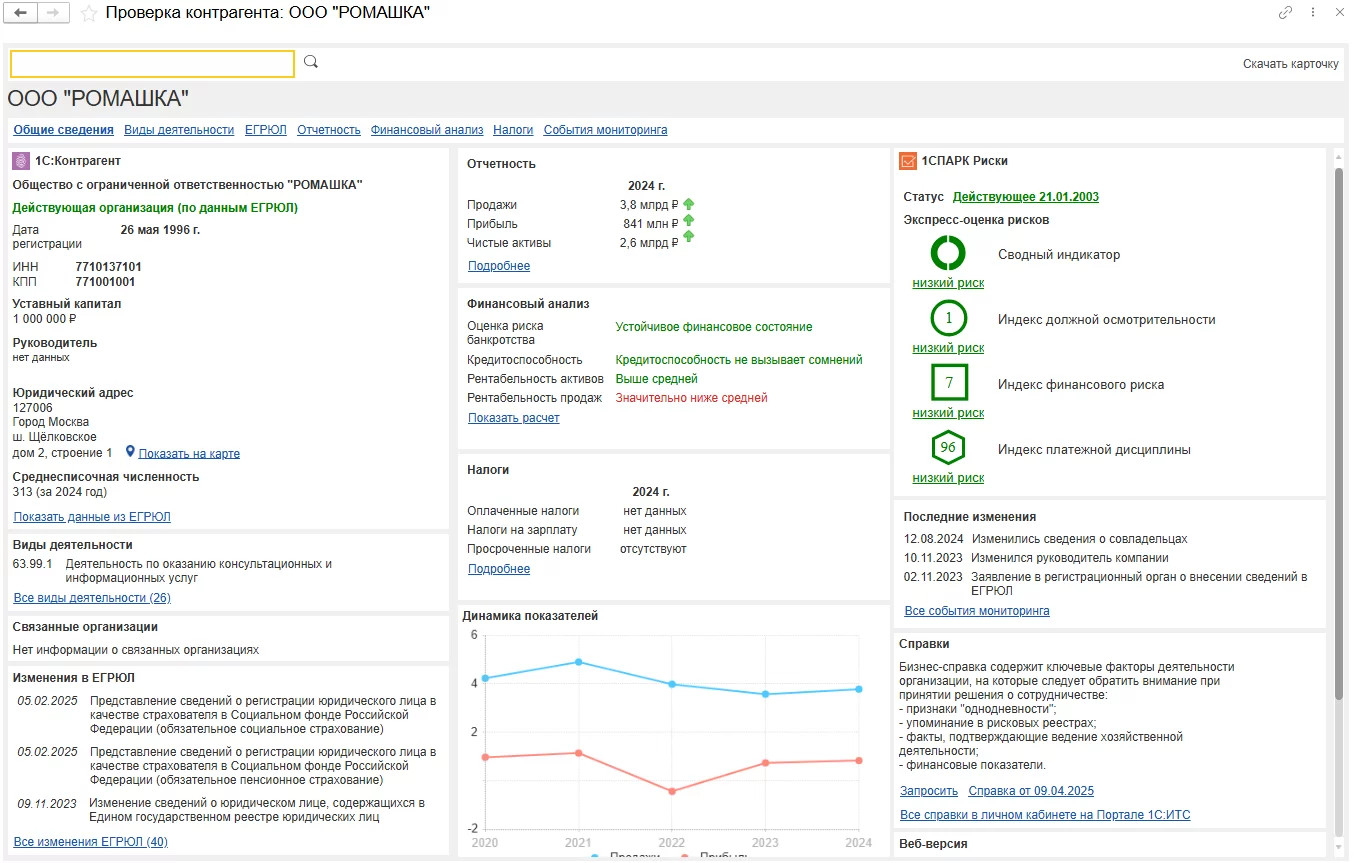Click the square financial risk index icon

tap(947, 384)
